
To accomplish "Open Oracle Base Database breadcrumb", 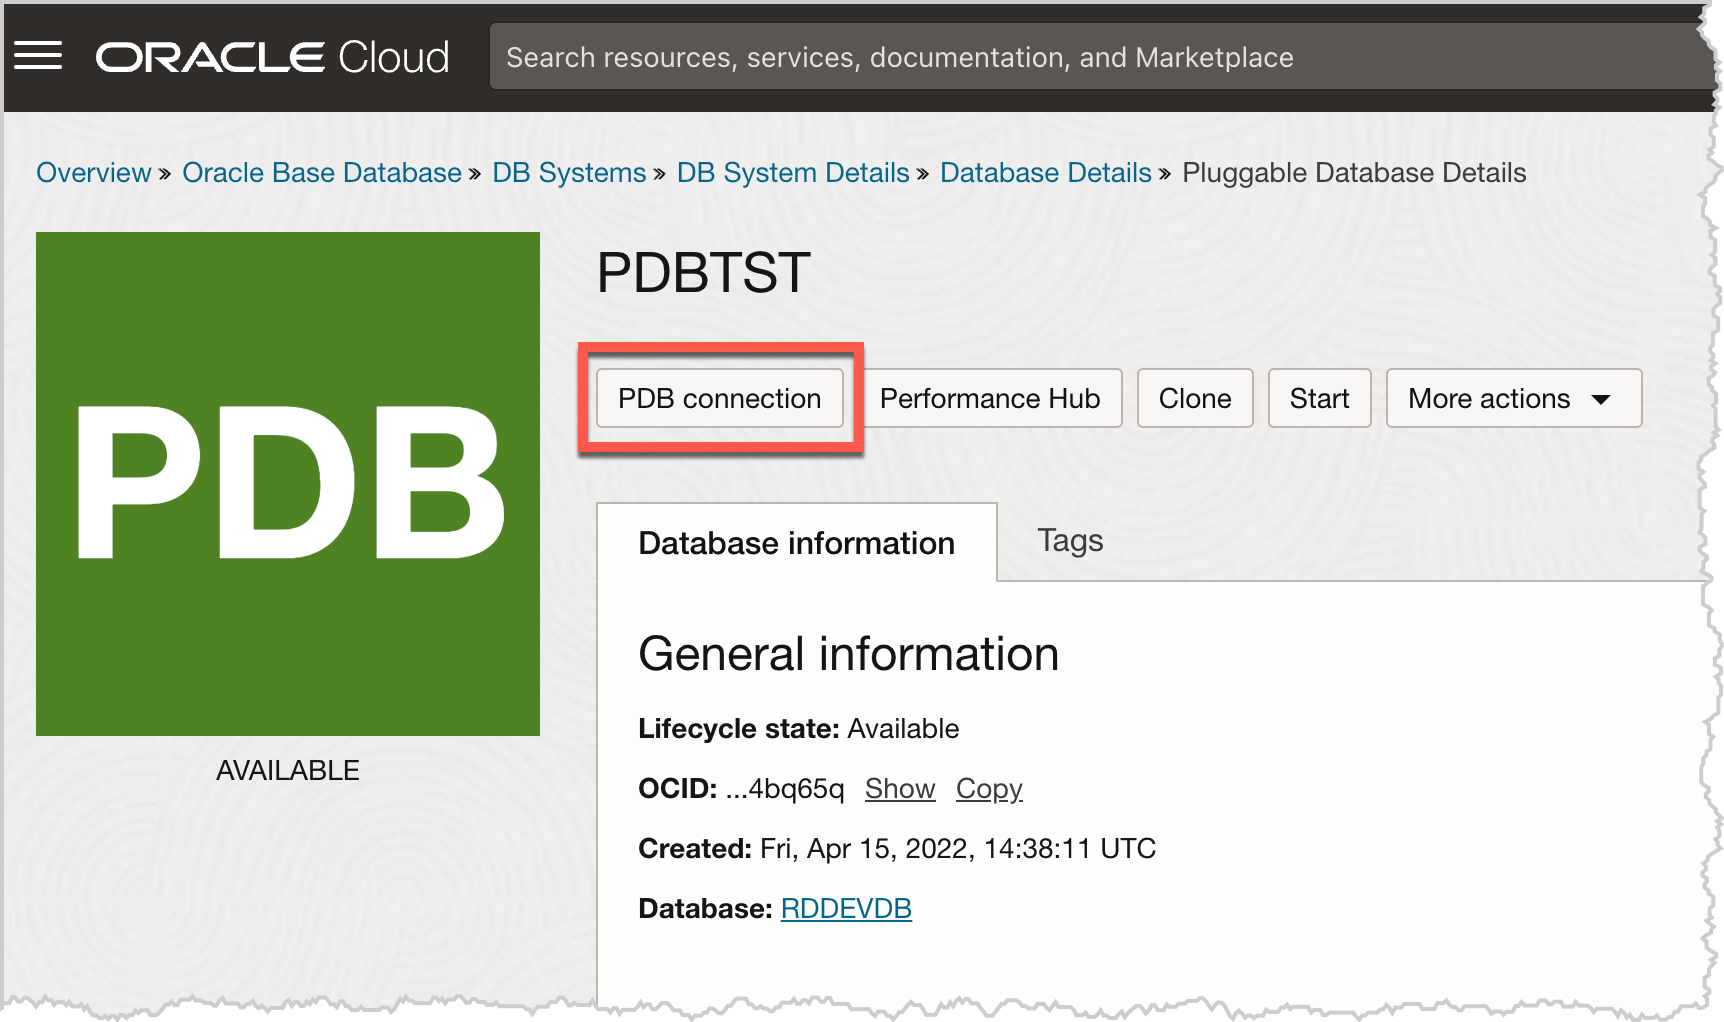I will (322, 173).
